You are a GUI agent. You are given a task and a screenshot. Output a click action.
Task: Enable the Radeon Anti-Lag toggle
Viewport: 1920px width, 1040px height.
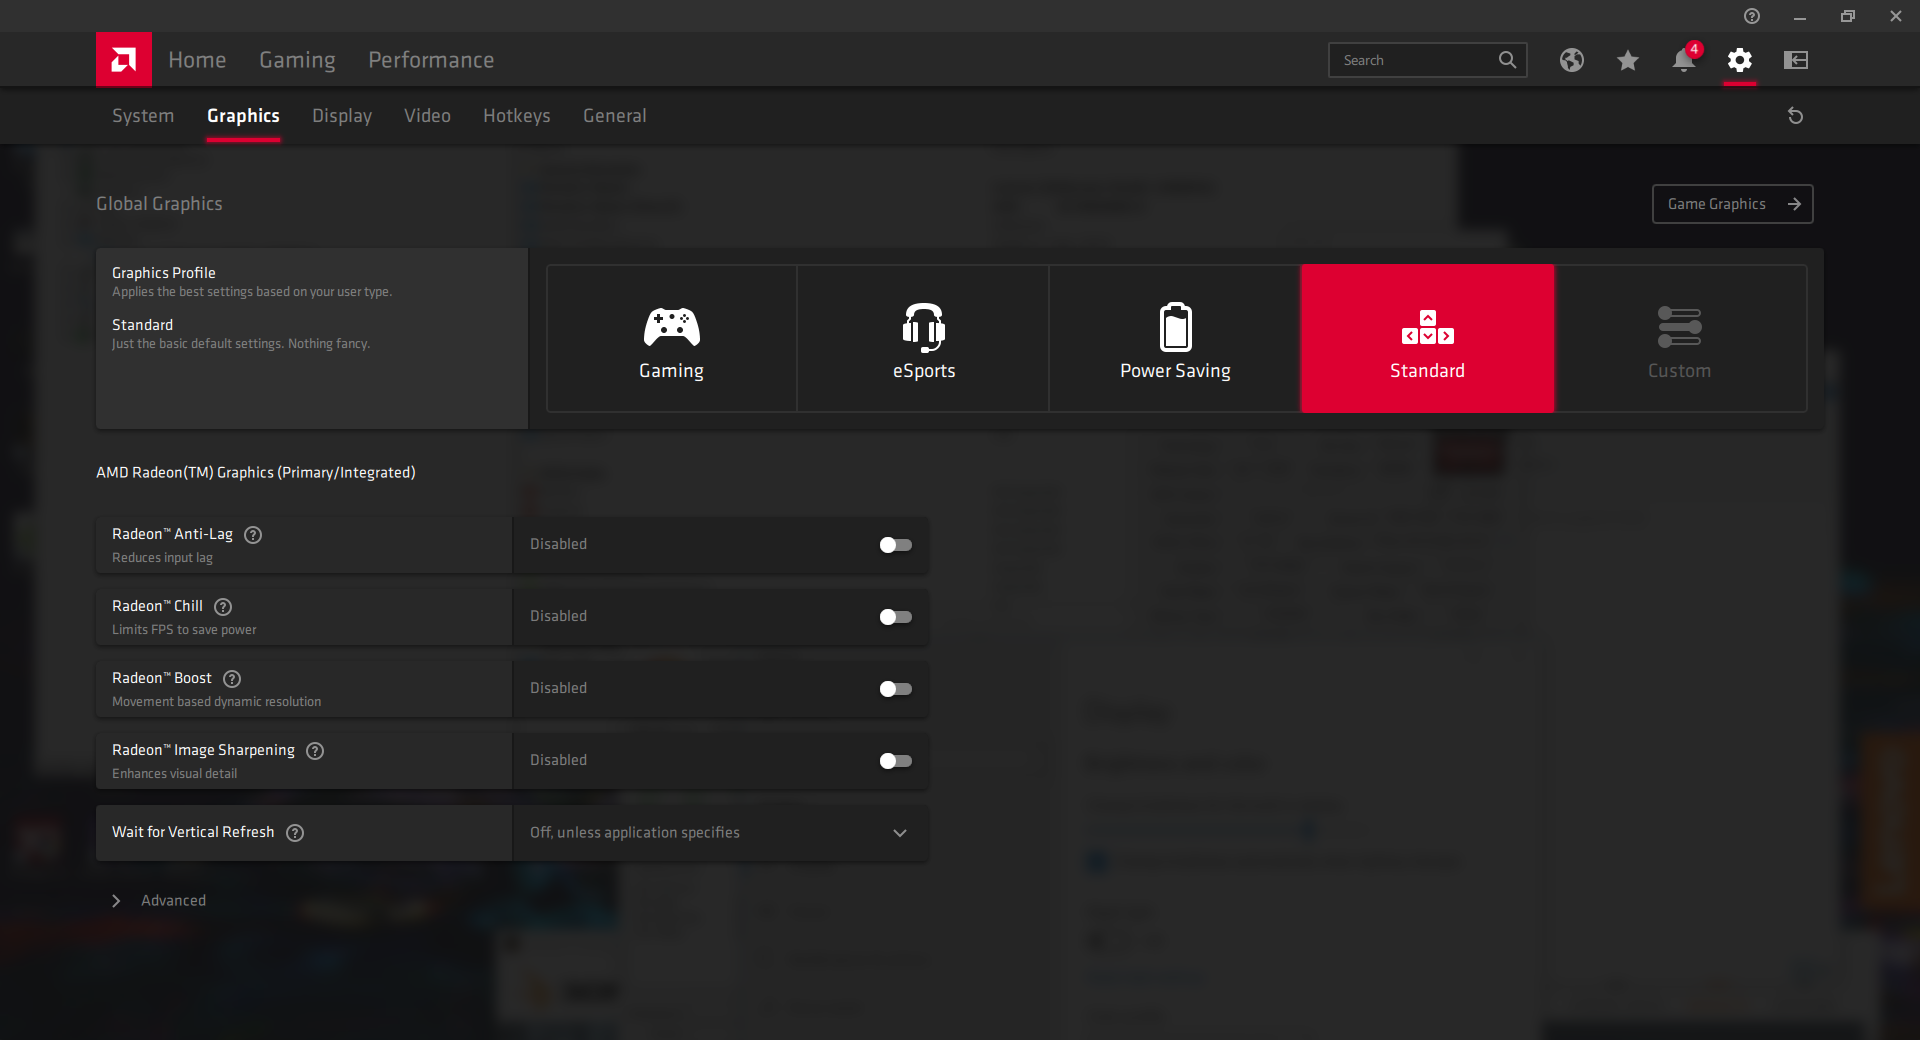click(895, 545)
